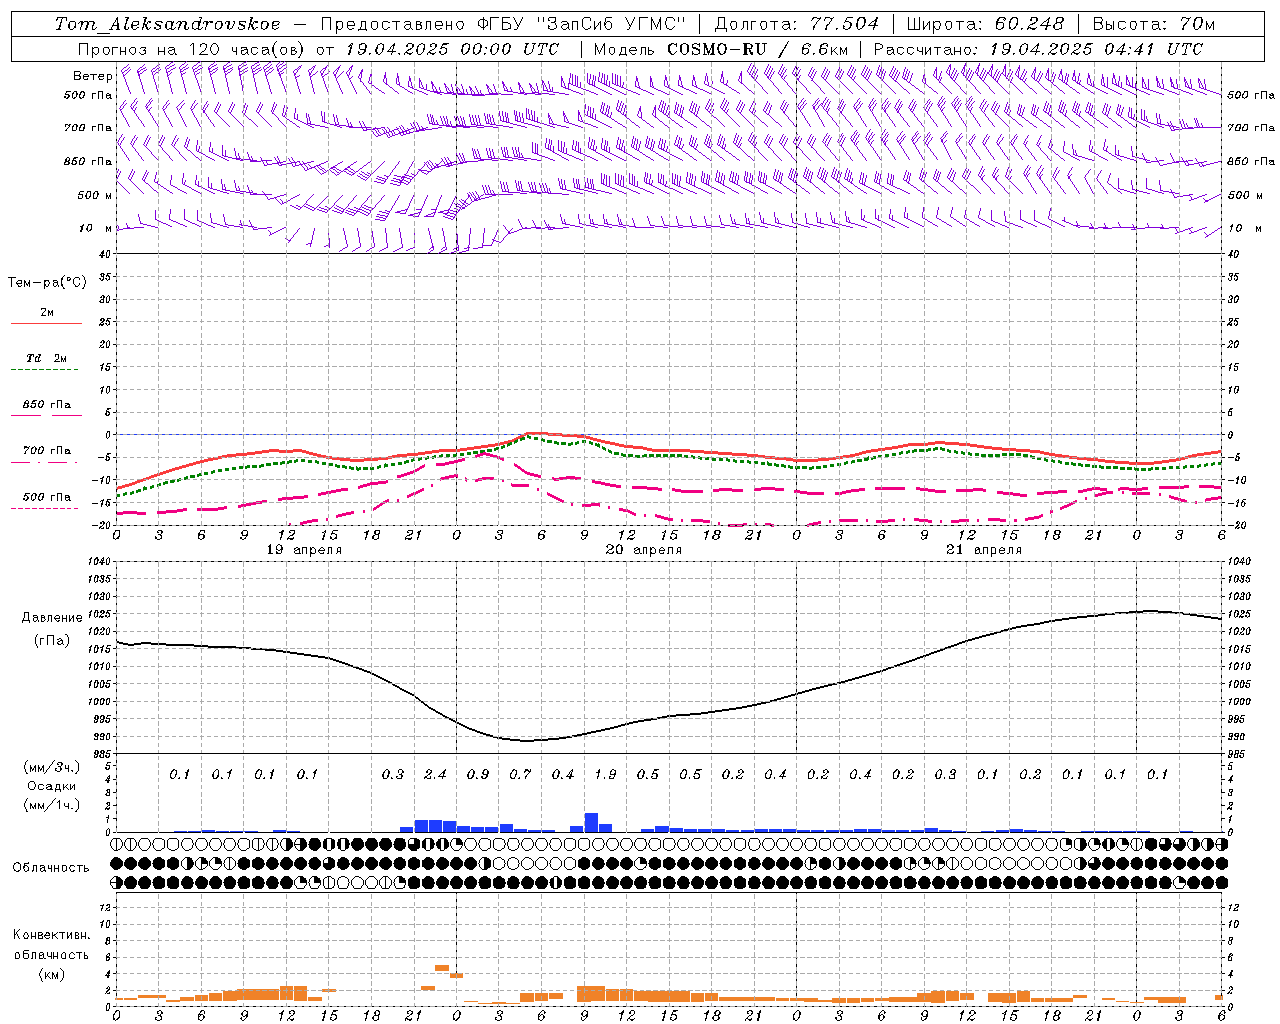
Task: Click the tallest blue precipitation bar on 20 April
Action: [x=591, y=822]
